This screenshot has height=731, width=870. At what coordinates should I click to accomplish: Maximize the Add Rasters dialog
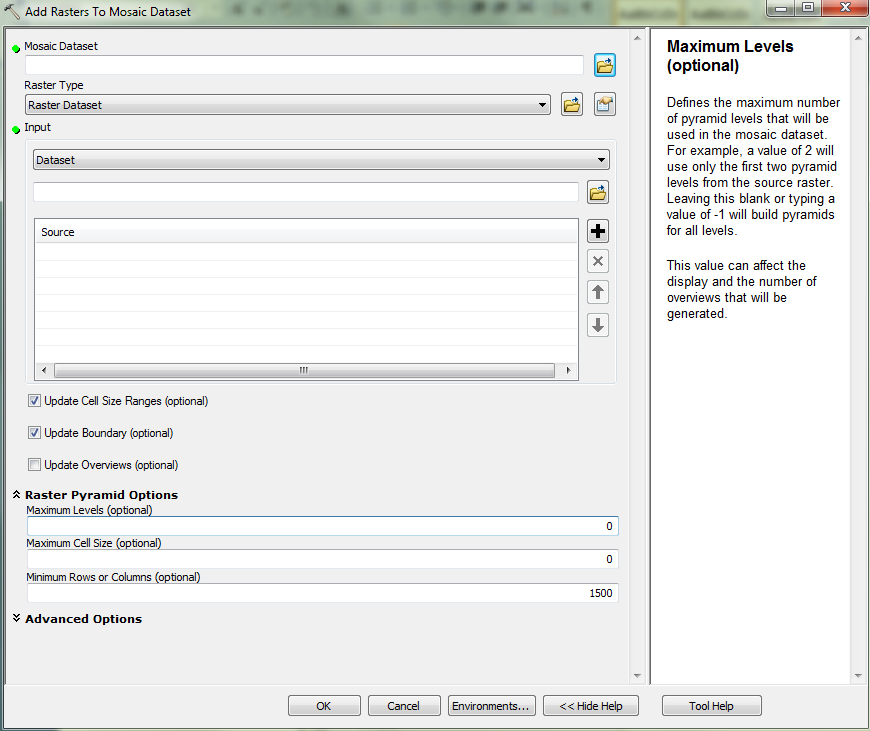[x=808, y=8]
